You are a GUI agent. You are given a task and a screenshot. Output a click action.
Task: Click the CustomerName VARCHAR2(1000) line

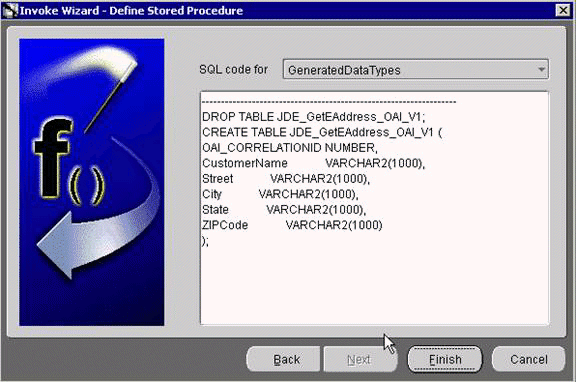click(313, 163)
